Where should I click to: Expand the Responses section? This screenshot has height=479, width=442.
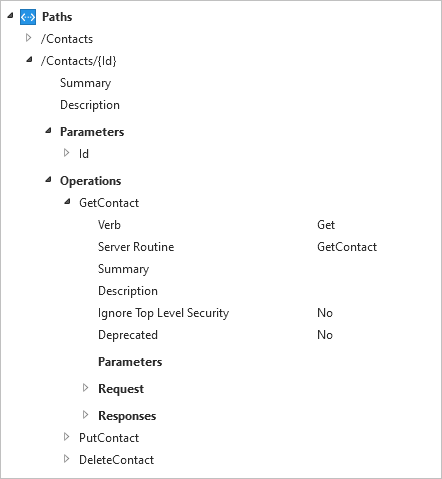(86, 415)
